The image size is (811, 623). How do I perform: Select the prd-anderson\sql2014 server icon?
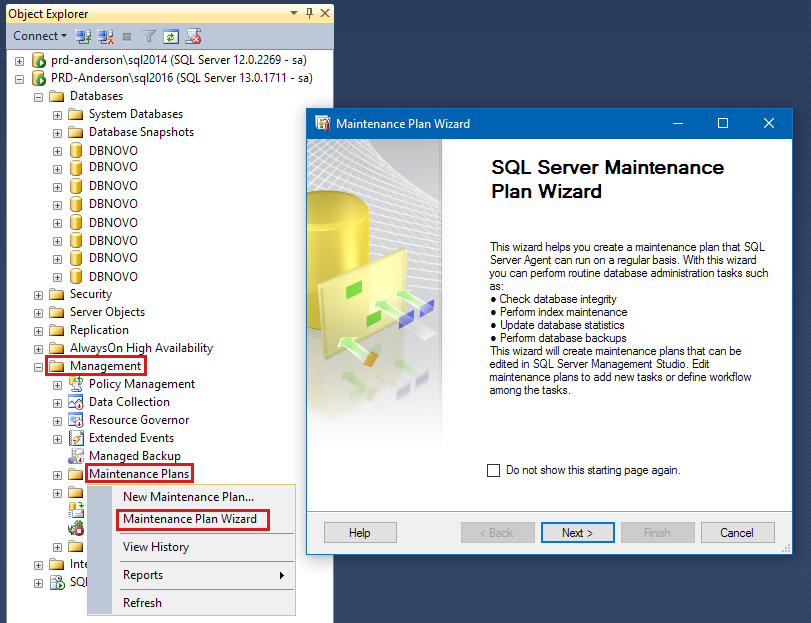tap(39, 60)
